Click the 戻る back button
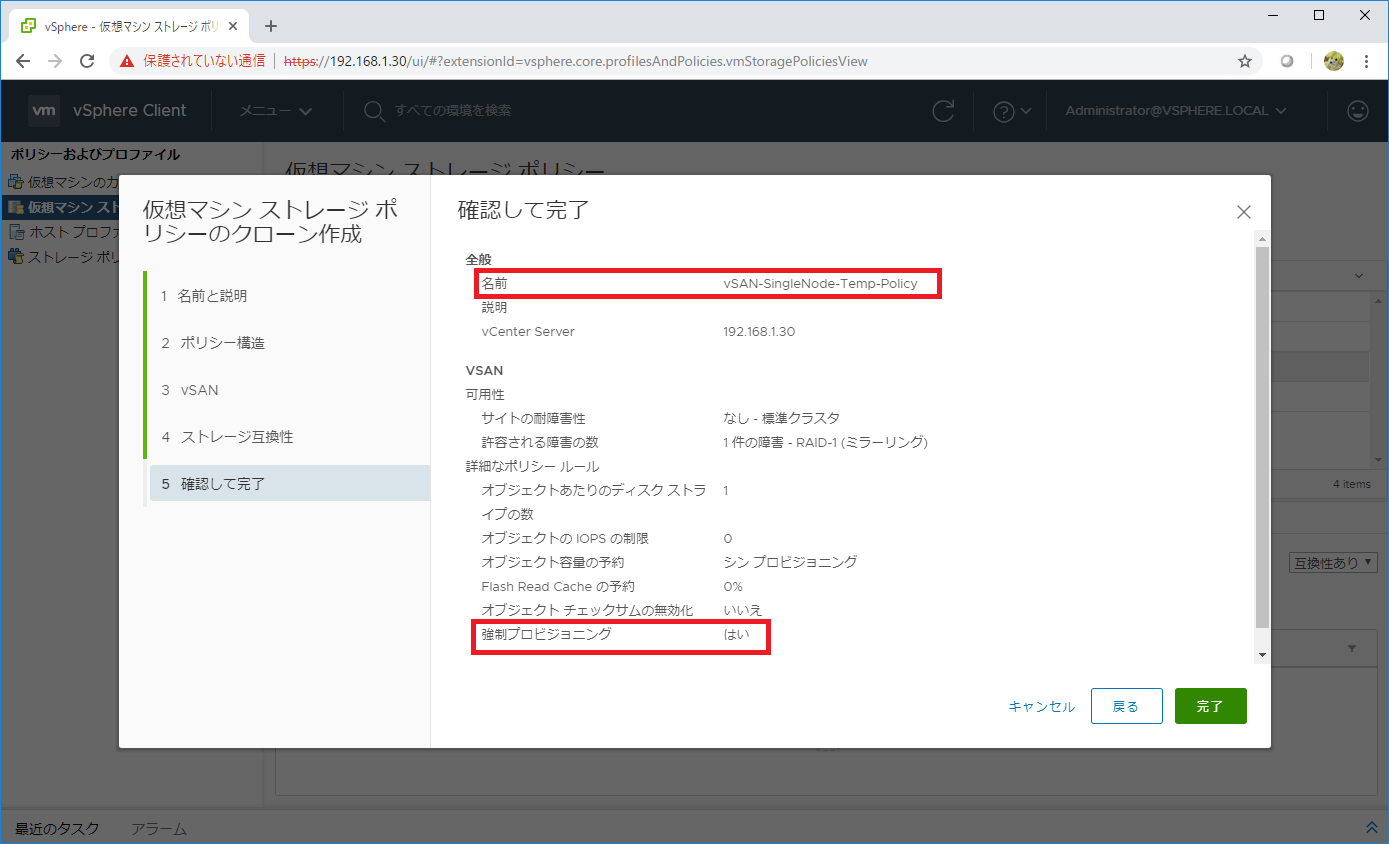 (1126, 706)
